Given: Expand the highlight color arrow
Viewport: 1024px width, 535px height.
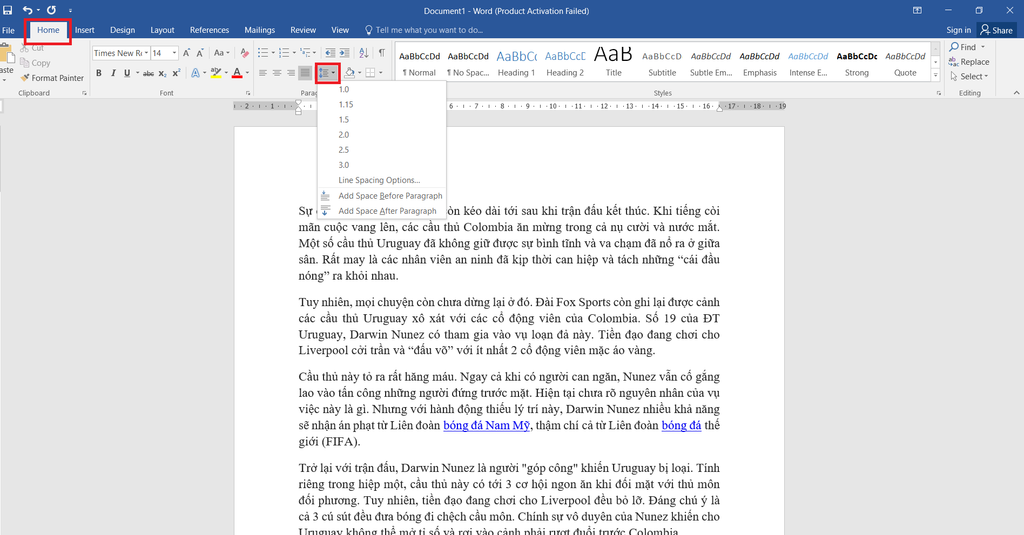Looking at the screenshot, I should 226,73.
